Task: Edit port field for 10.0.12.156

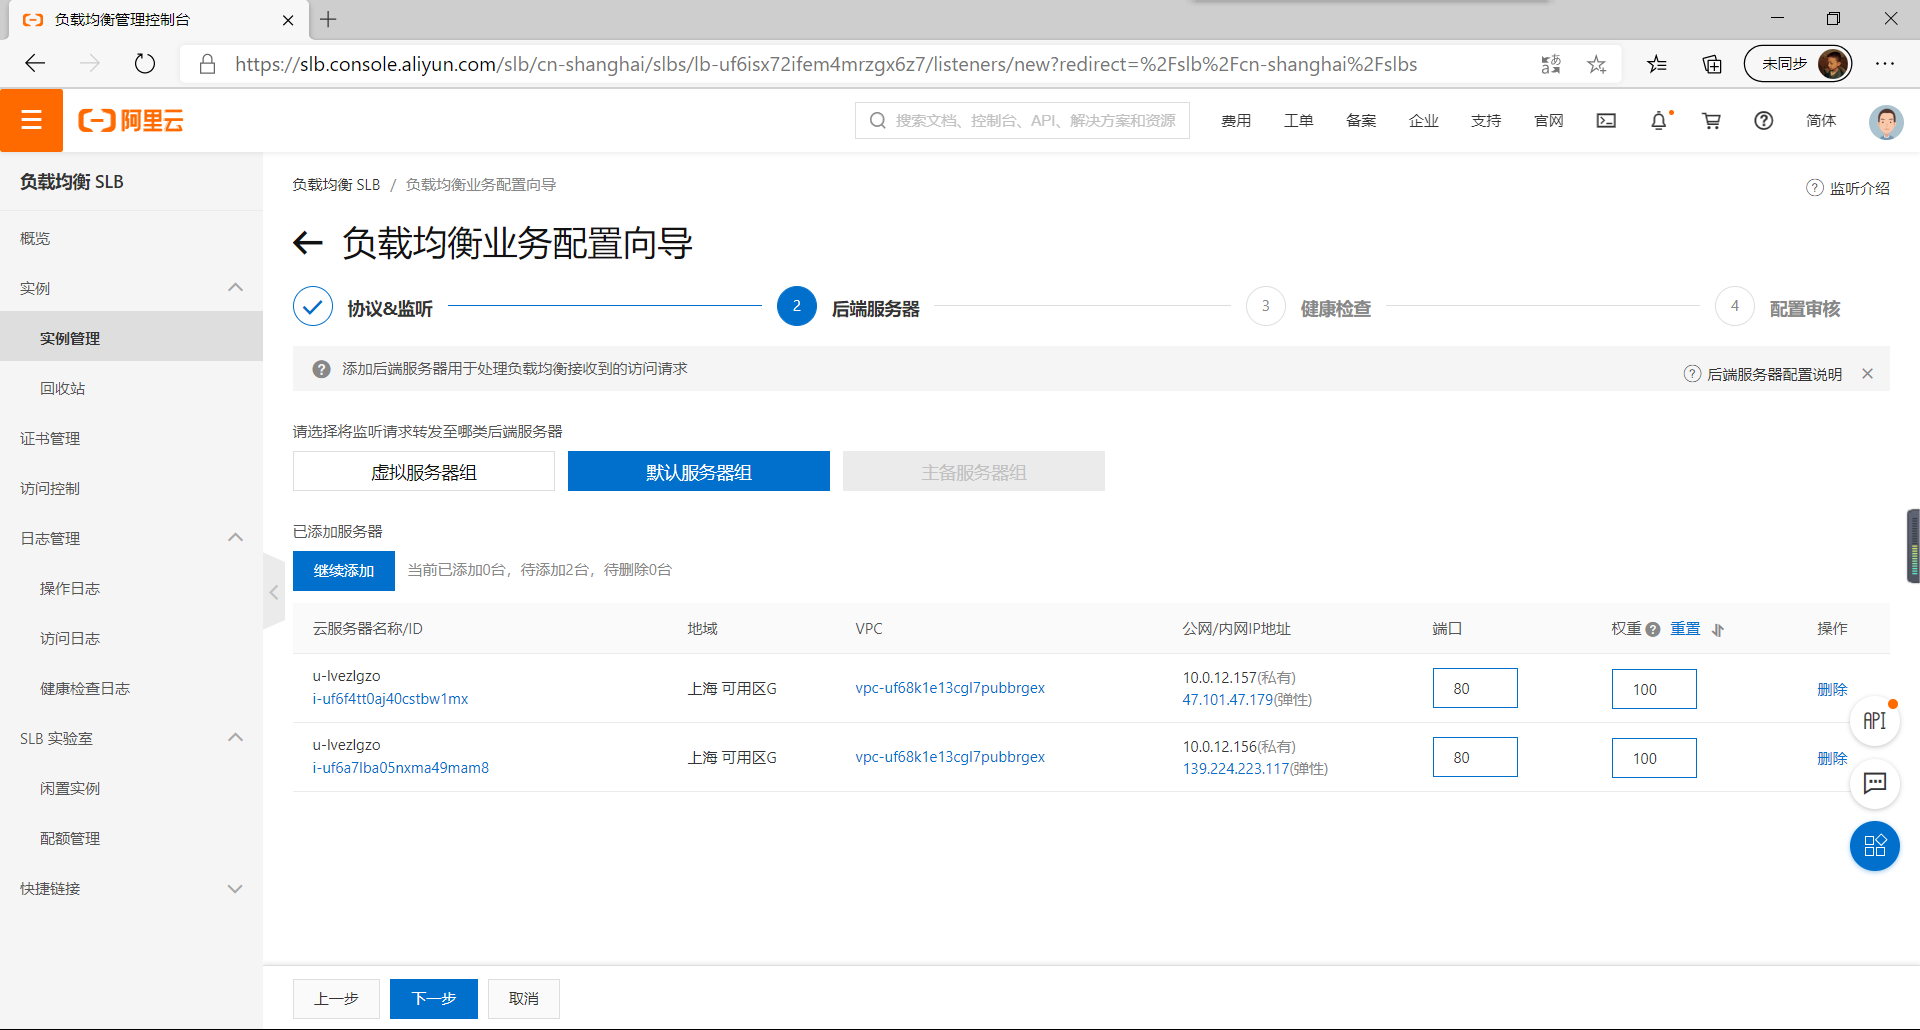Action: (1475, 757)
